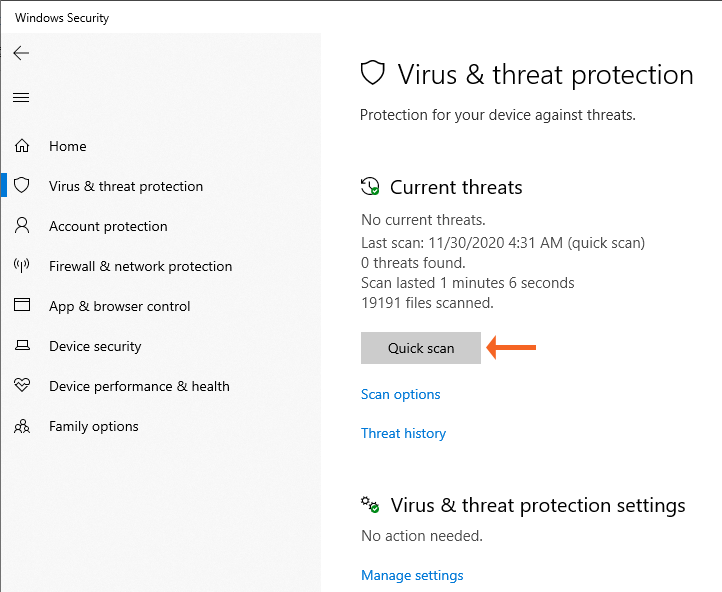This screenshot has height=592, width=722.
Task: Click the Current threats heading icon
Action: click(371, 187)
